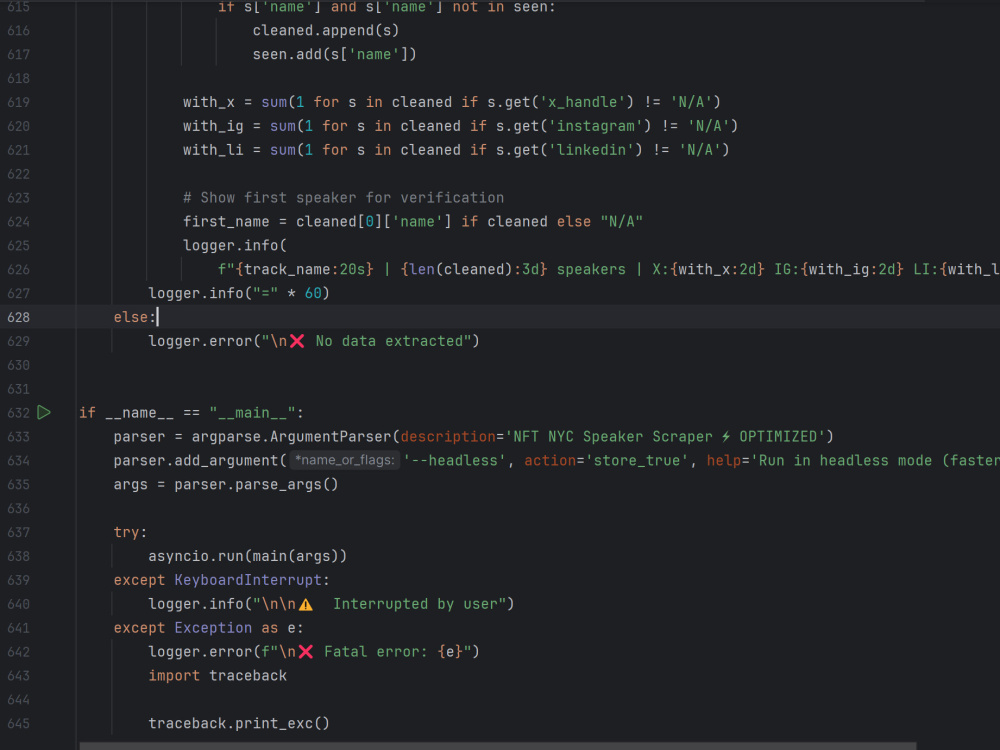Click 'import traceback' on line 643
Viewport: 1000px width, 750px height.
pyautogui.click(x=217, y=676)
